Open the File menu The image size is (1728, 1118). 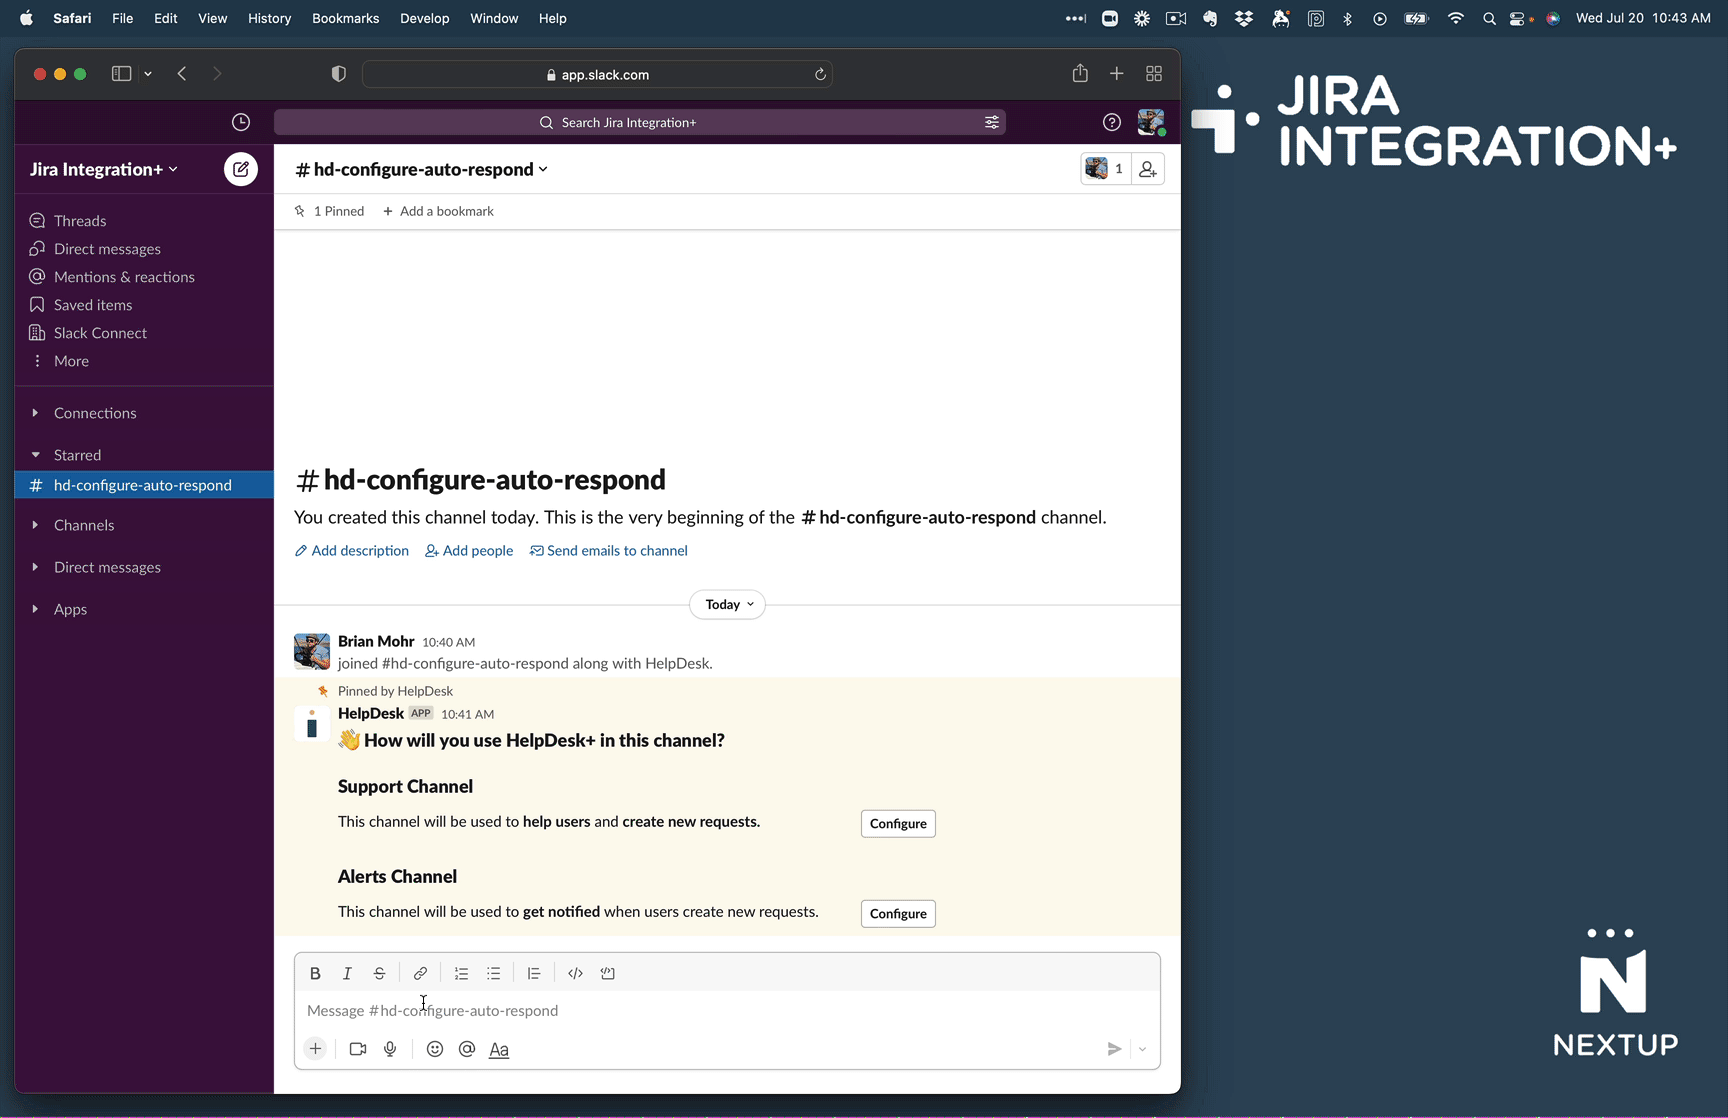(123, 18)
